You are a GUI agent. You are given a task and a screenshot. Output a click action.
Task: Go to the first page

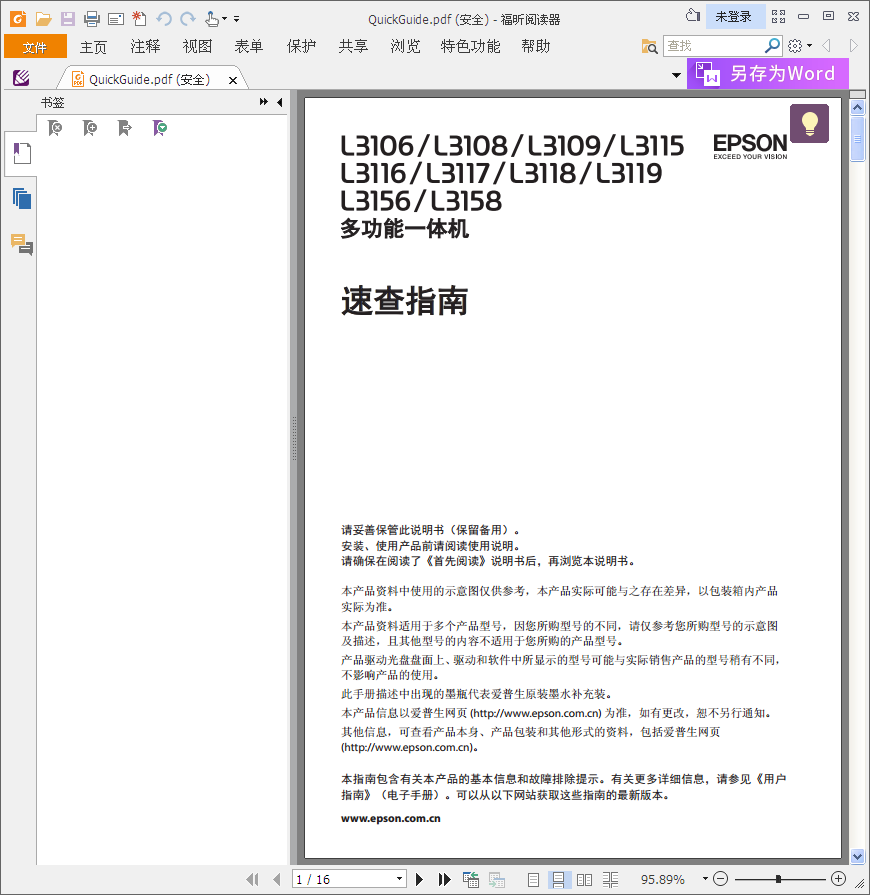coord(252,880)
